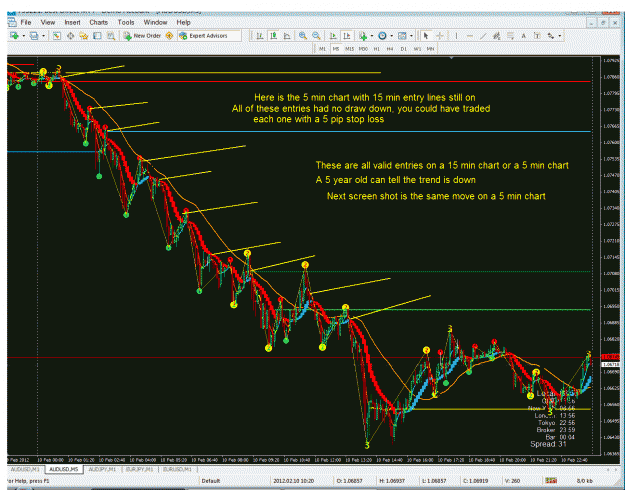The height and width of the screenshot is (490, 625).
Task: Switch to D1 timeframe
Action: coord(403,49)
